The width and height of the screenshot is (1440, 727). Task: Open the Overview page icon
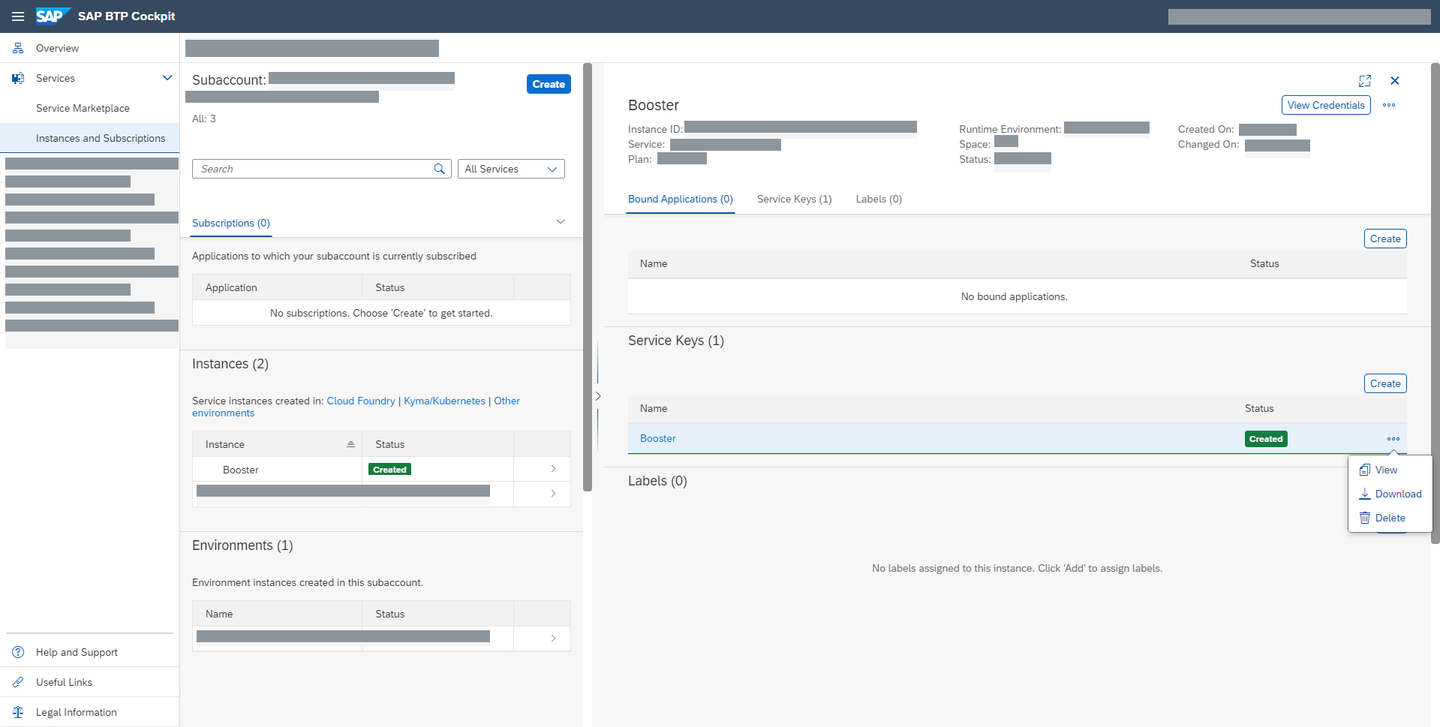[x=18, y=48]
